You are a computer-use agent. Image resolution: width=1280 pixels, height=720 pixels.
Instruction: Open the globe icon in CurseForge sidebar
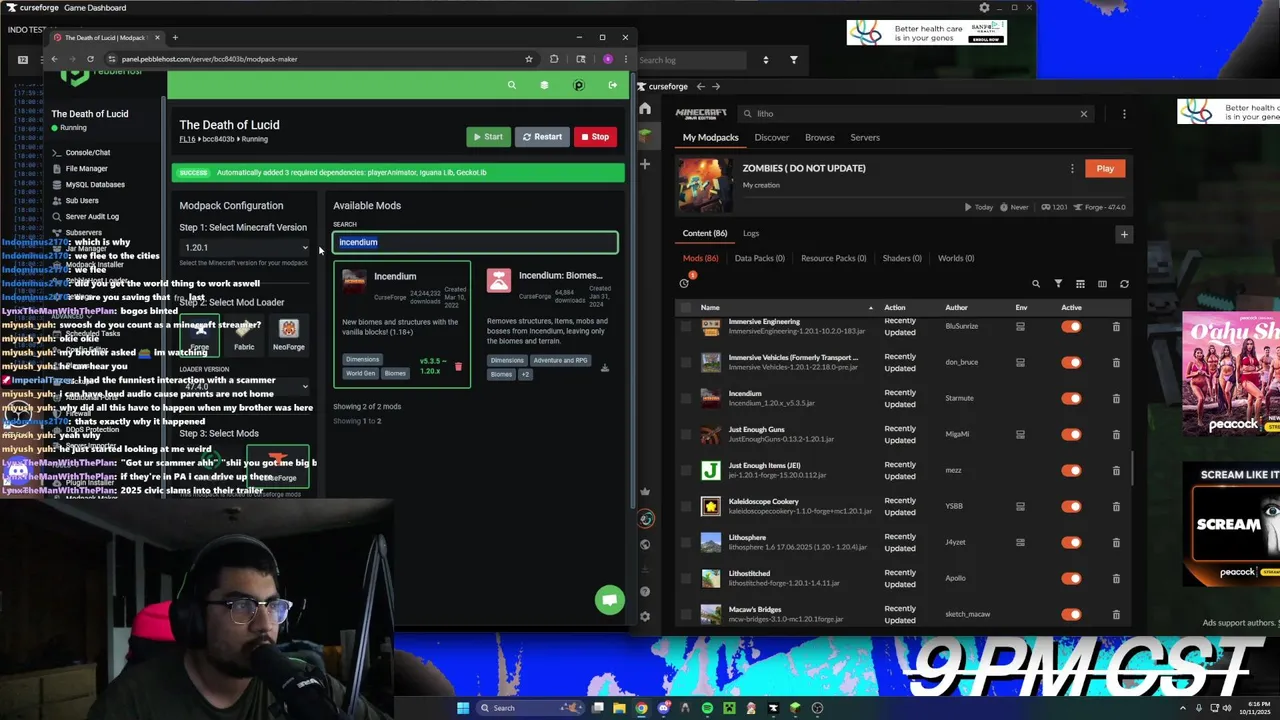pyautogui.click(x=645, y=545)
